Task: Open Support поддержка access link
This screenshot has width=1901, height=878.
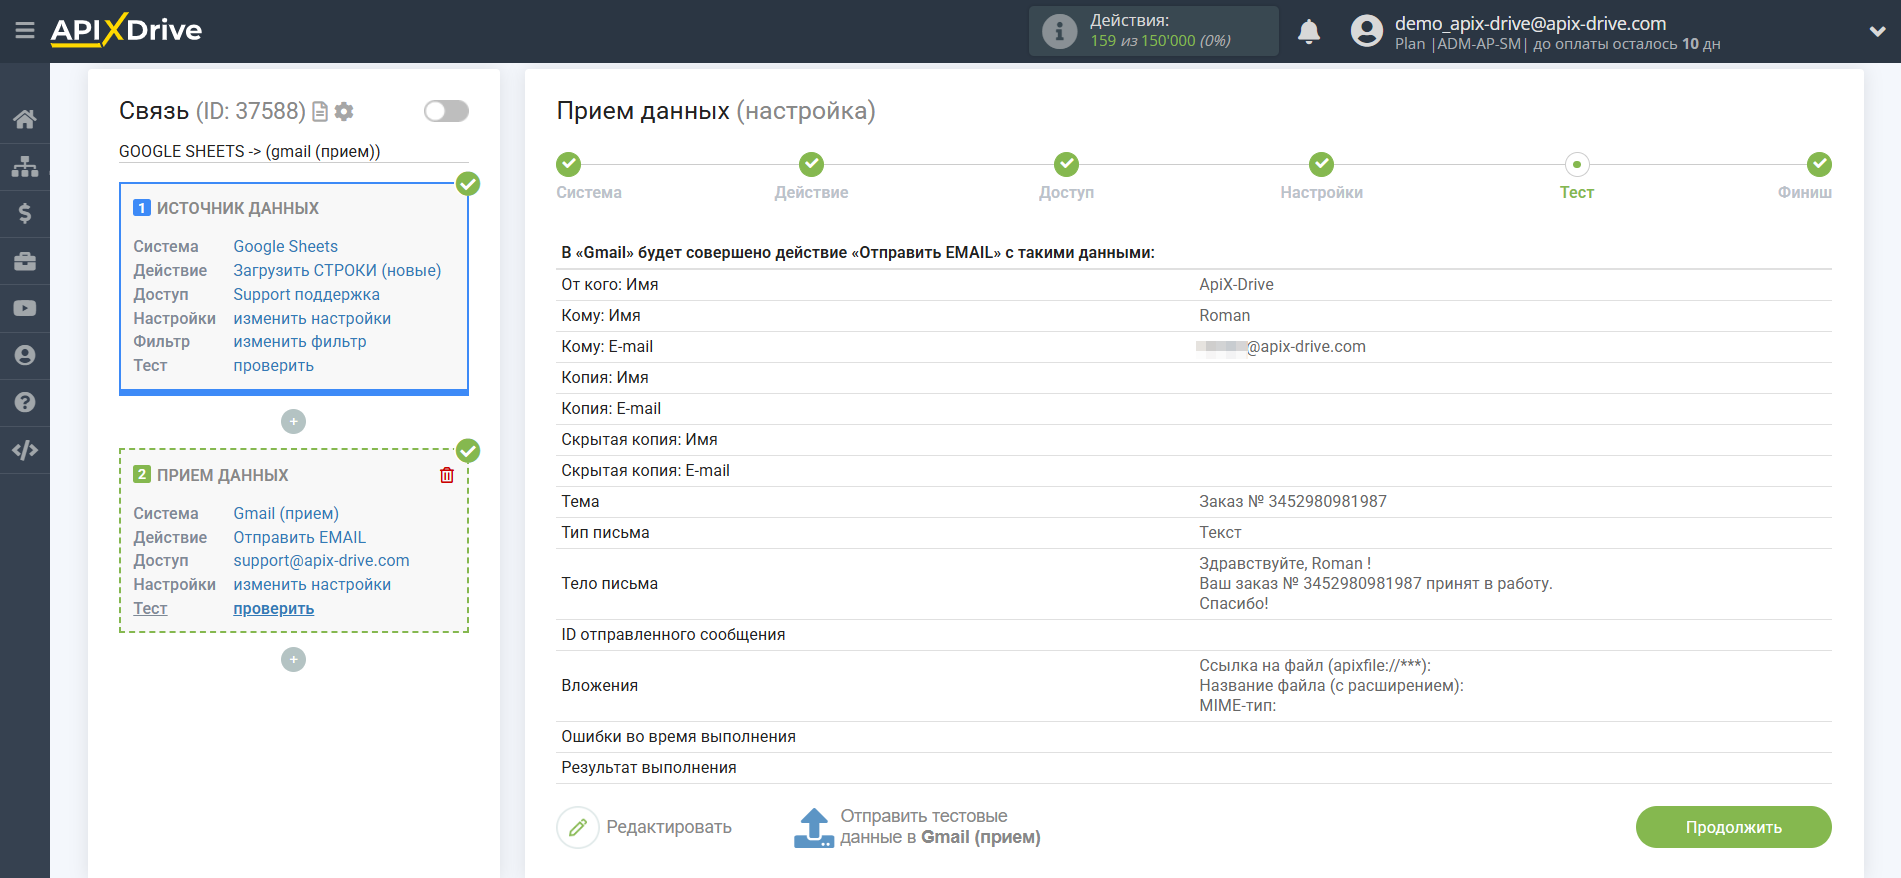Action: [306, 294]
